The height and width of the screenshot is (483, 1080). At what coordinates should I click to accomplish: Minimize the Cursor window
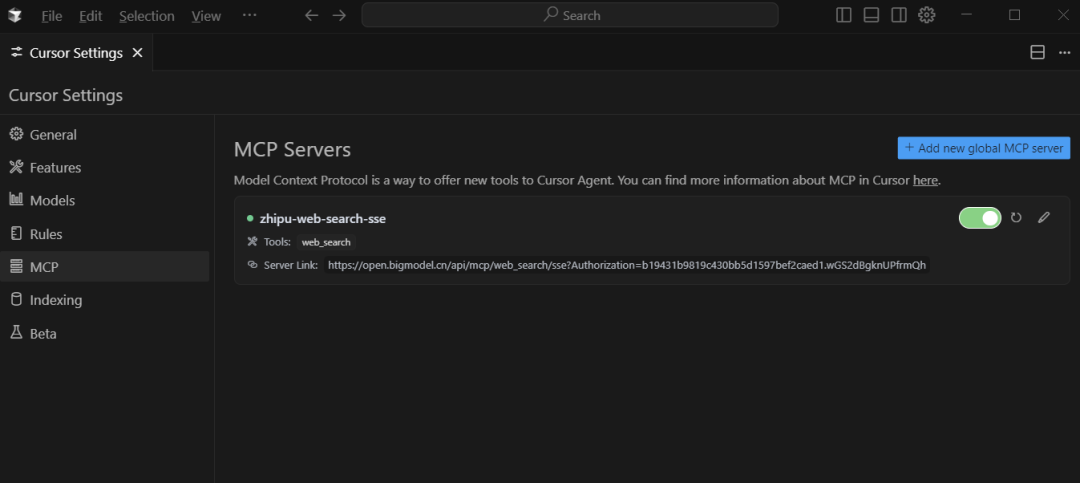click(x=966, y=15)
